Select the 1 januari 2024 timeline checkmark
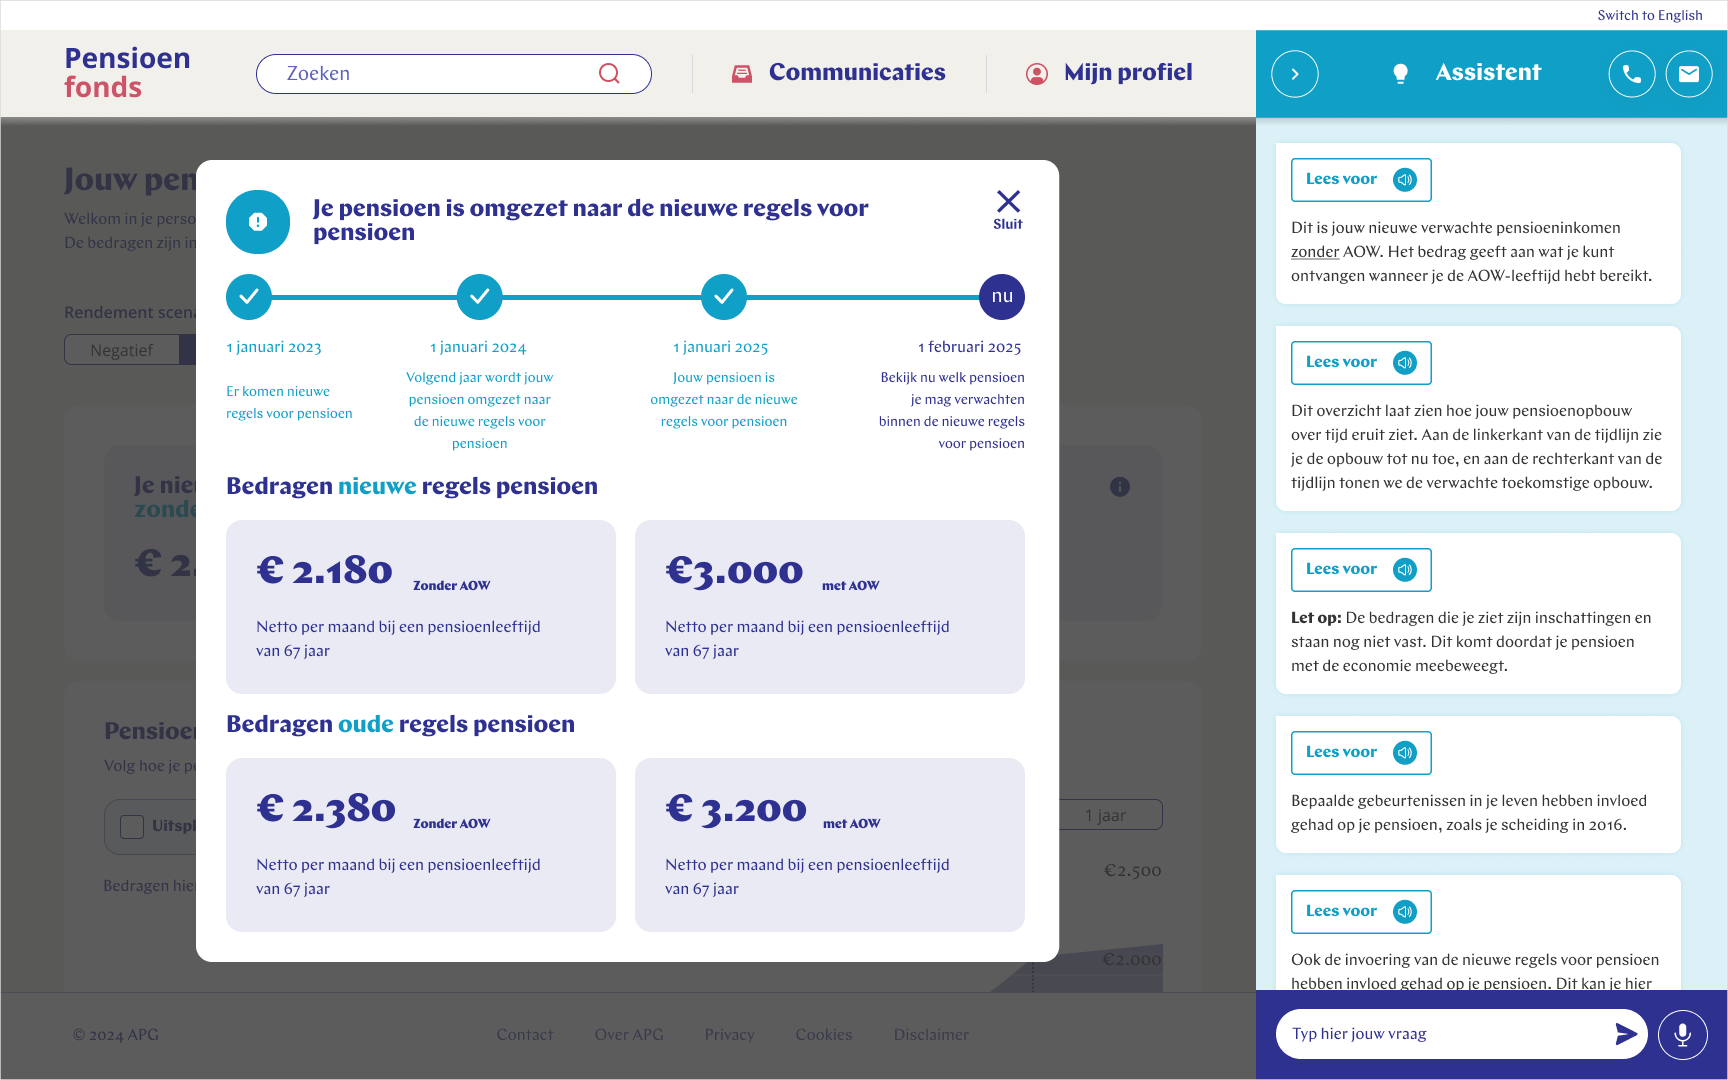Viewport: 1728px width, 1080px height. pos(480,297)
